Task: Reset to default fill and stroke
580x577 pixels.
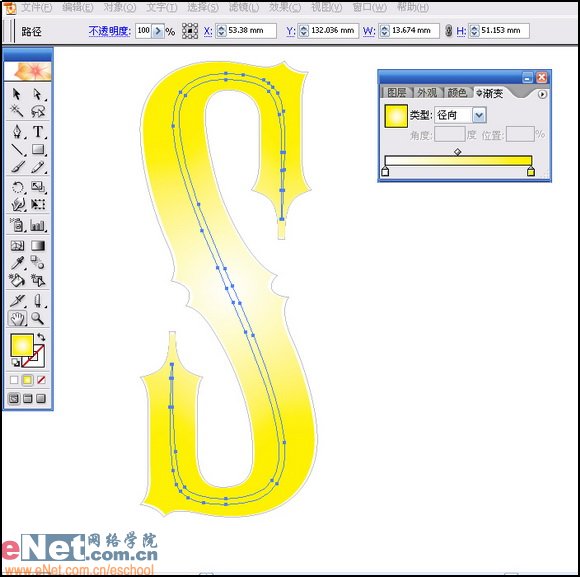Action: coord(15,363)
